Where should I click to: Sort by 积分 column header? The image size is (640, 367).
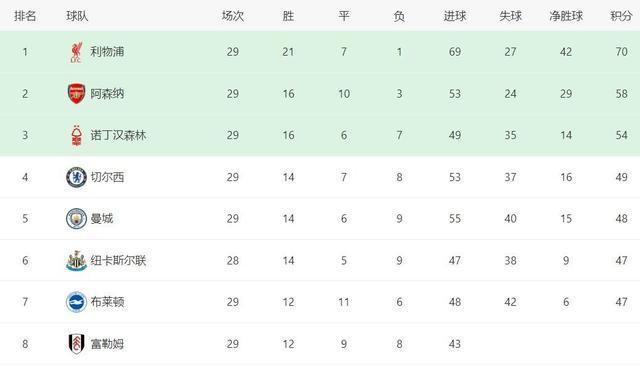coord(621,16)
